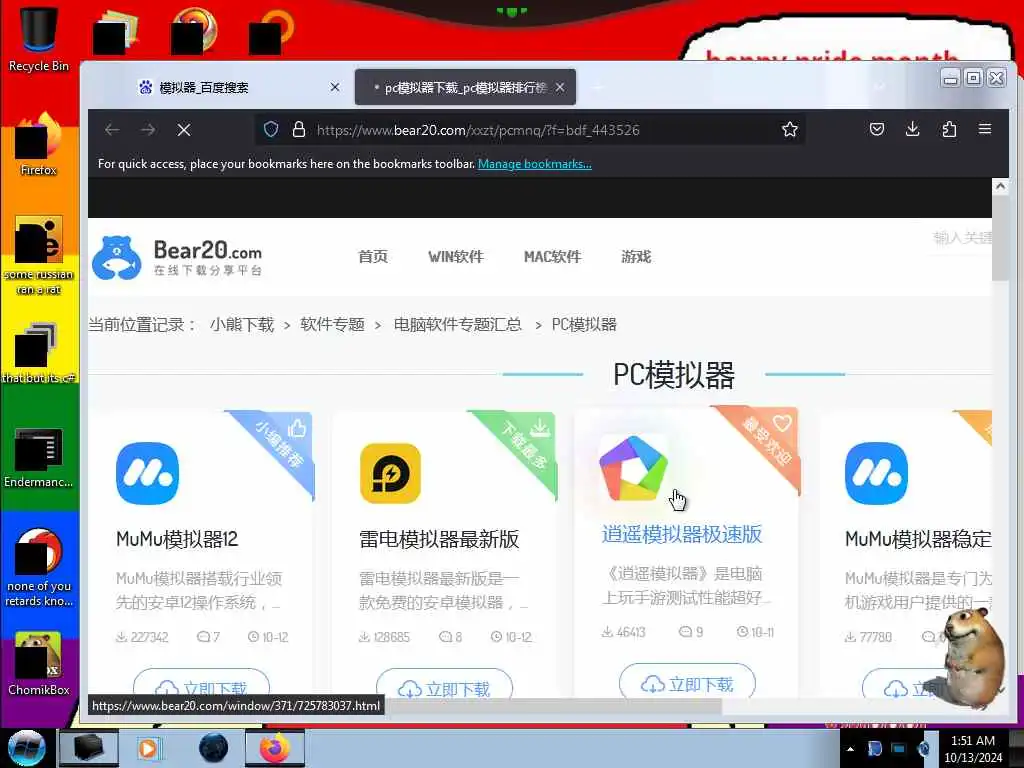Screen dimensions: 1024x768
Task: Open the Firefox hamburger application menu
Action: pos(985,129)
